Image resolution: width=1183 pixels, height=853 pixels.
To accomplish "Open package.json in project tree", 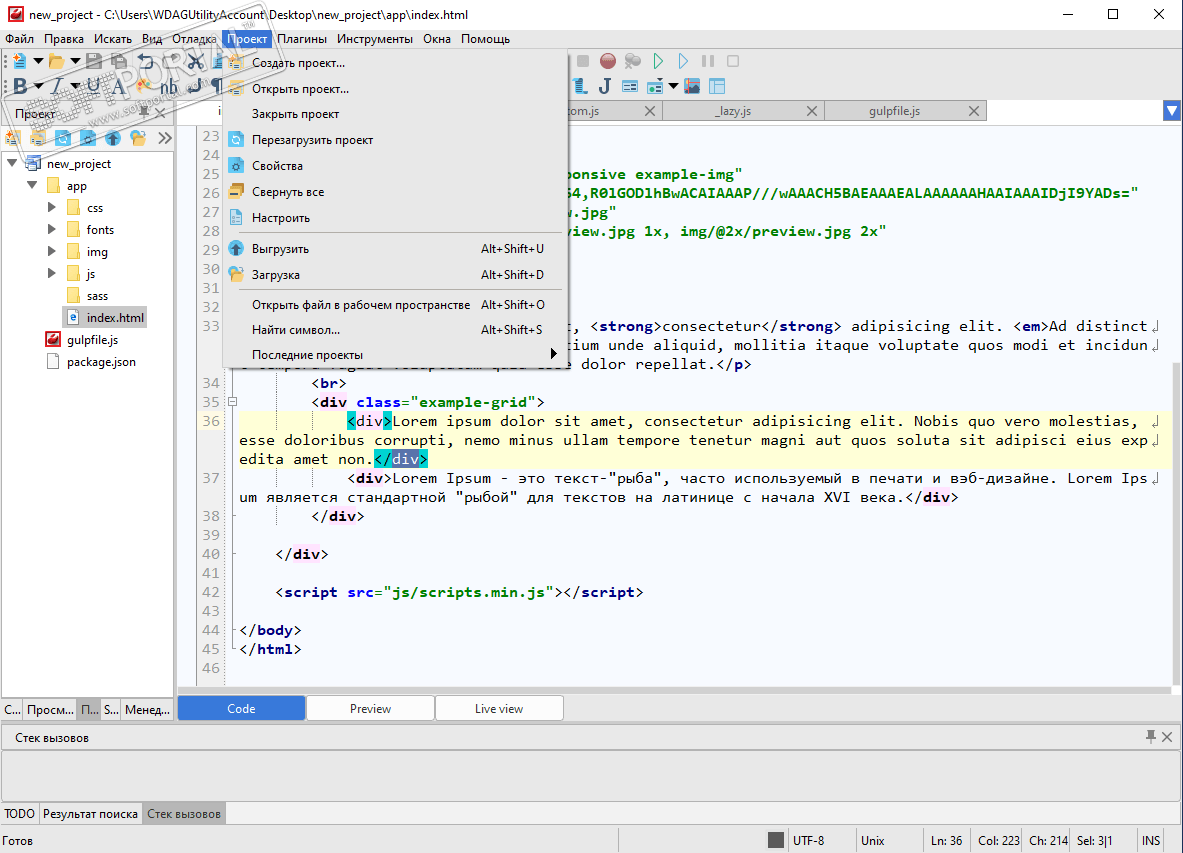I will [x=101, y=362].
